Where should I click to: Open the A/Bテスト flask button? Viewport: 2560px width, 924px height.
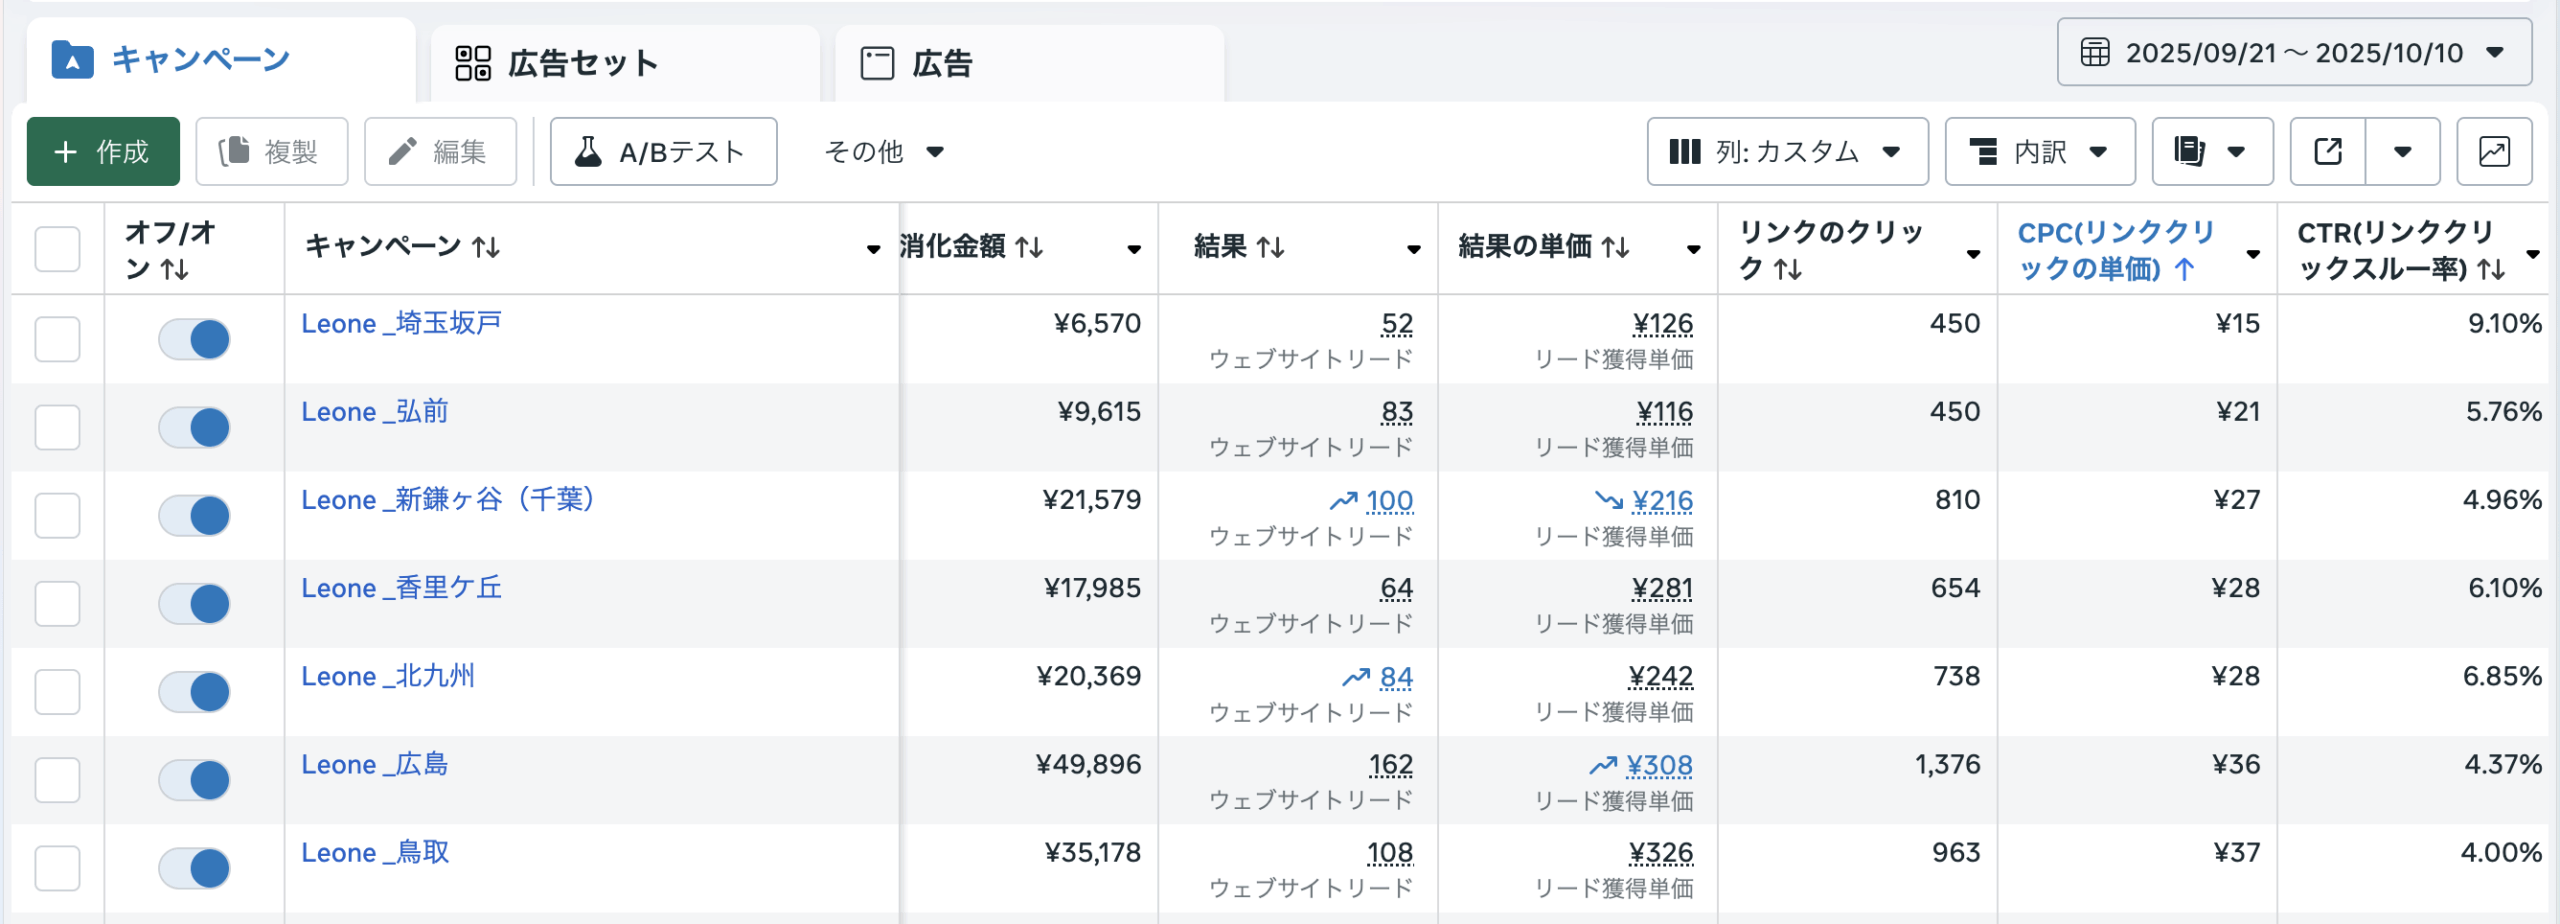tap(663, 152)
